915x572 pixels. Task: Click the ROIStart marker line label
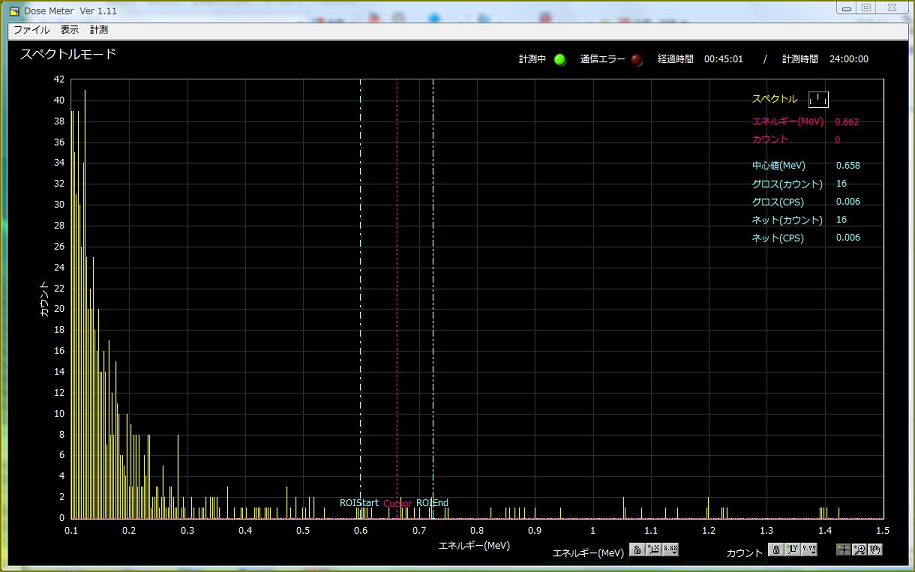[x=358, y=503]
